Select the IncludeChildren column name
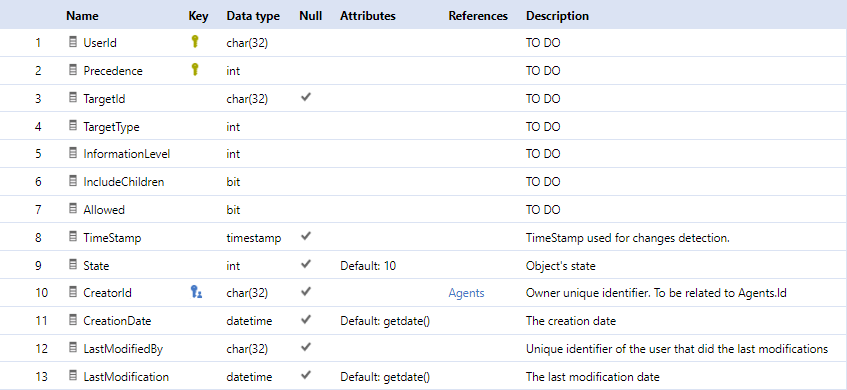Viewport: 847px width, 390px height. [124, 182]
